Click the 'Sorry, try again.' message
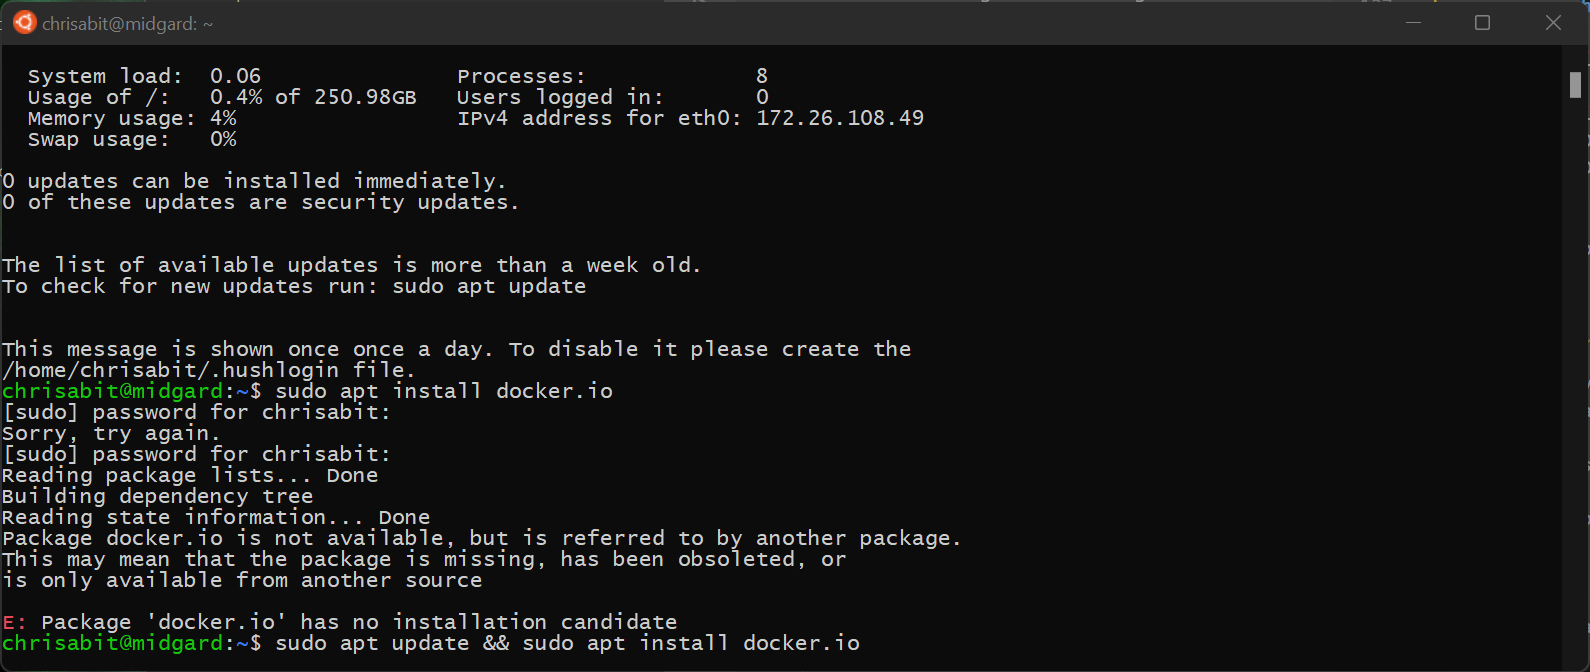The image size is (1590, 672). click(x=111, y=433)
